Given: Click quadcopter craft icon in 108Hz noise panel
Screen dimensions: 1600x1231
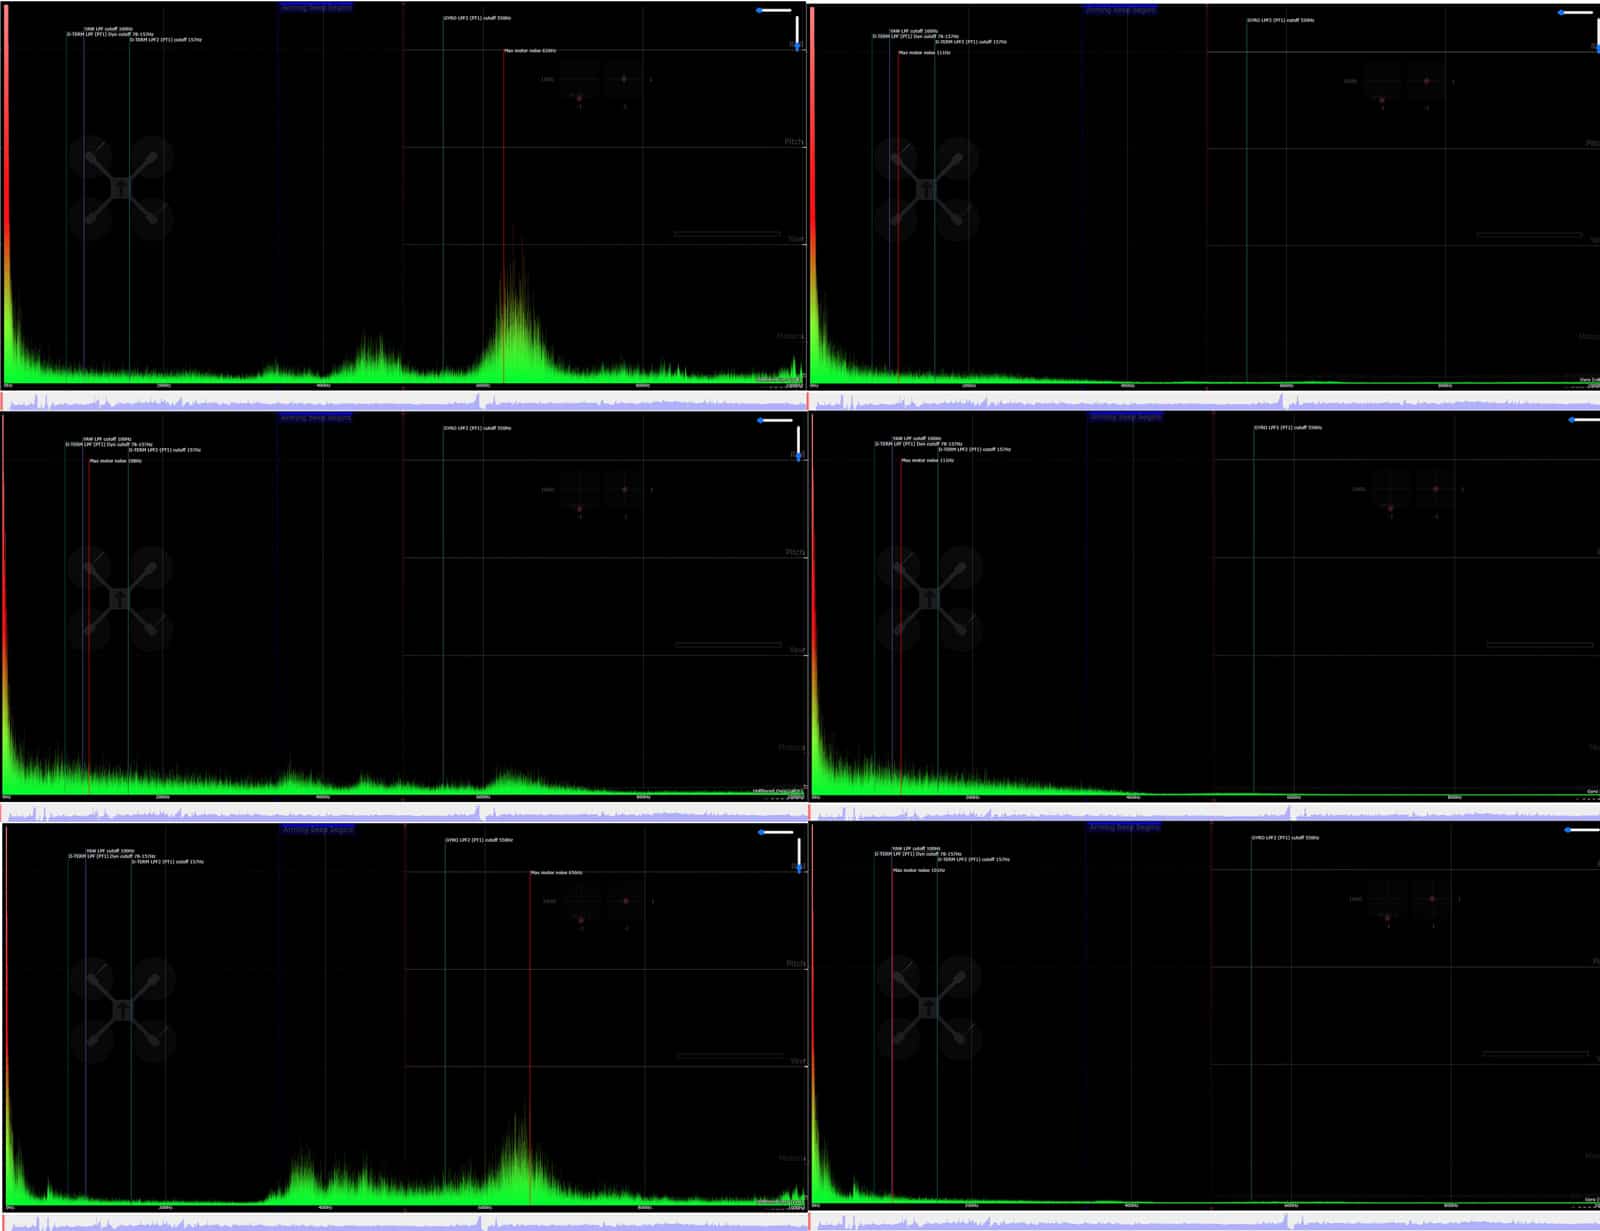Looking at the screenshot, I should point(120,598).
